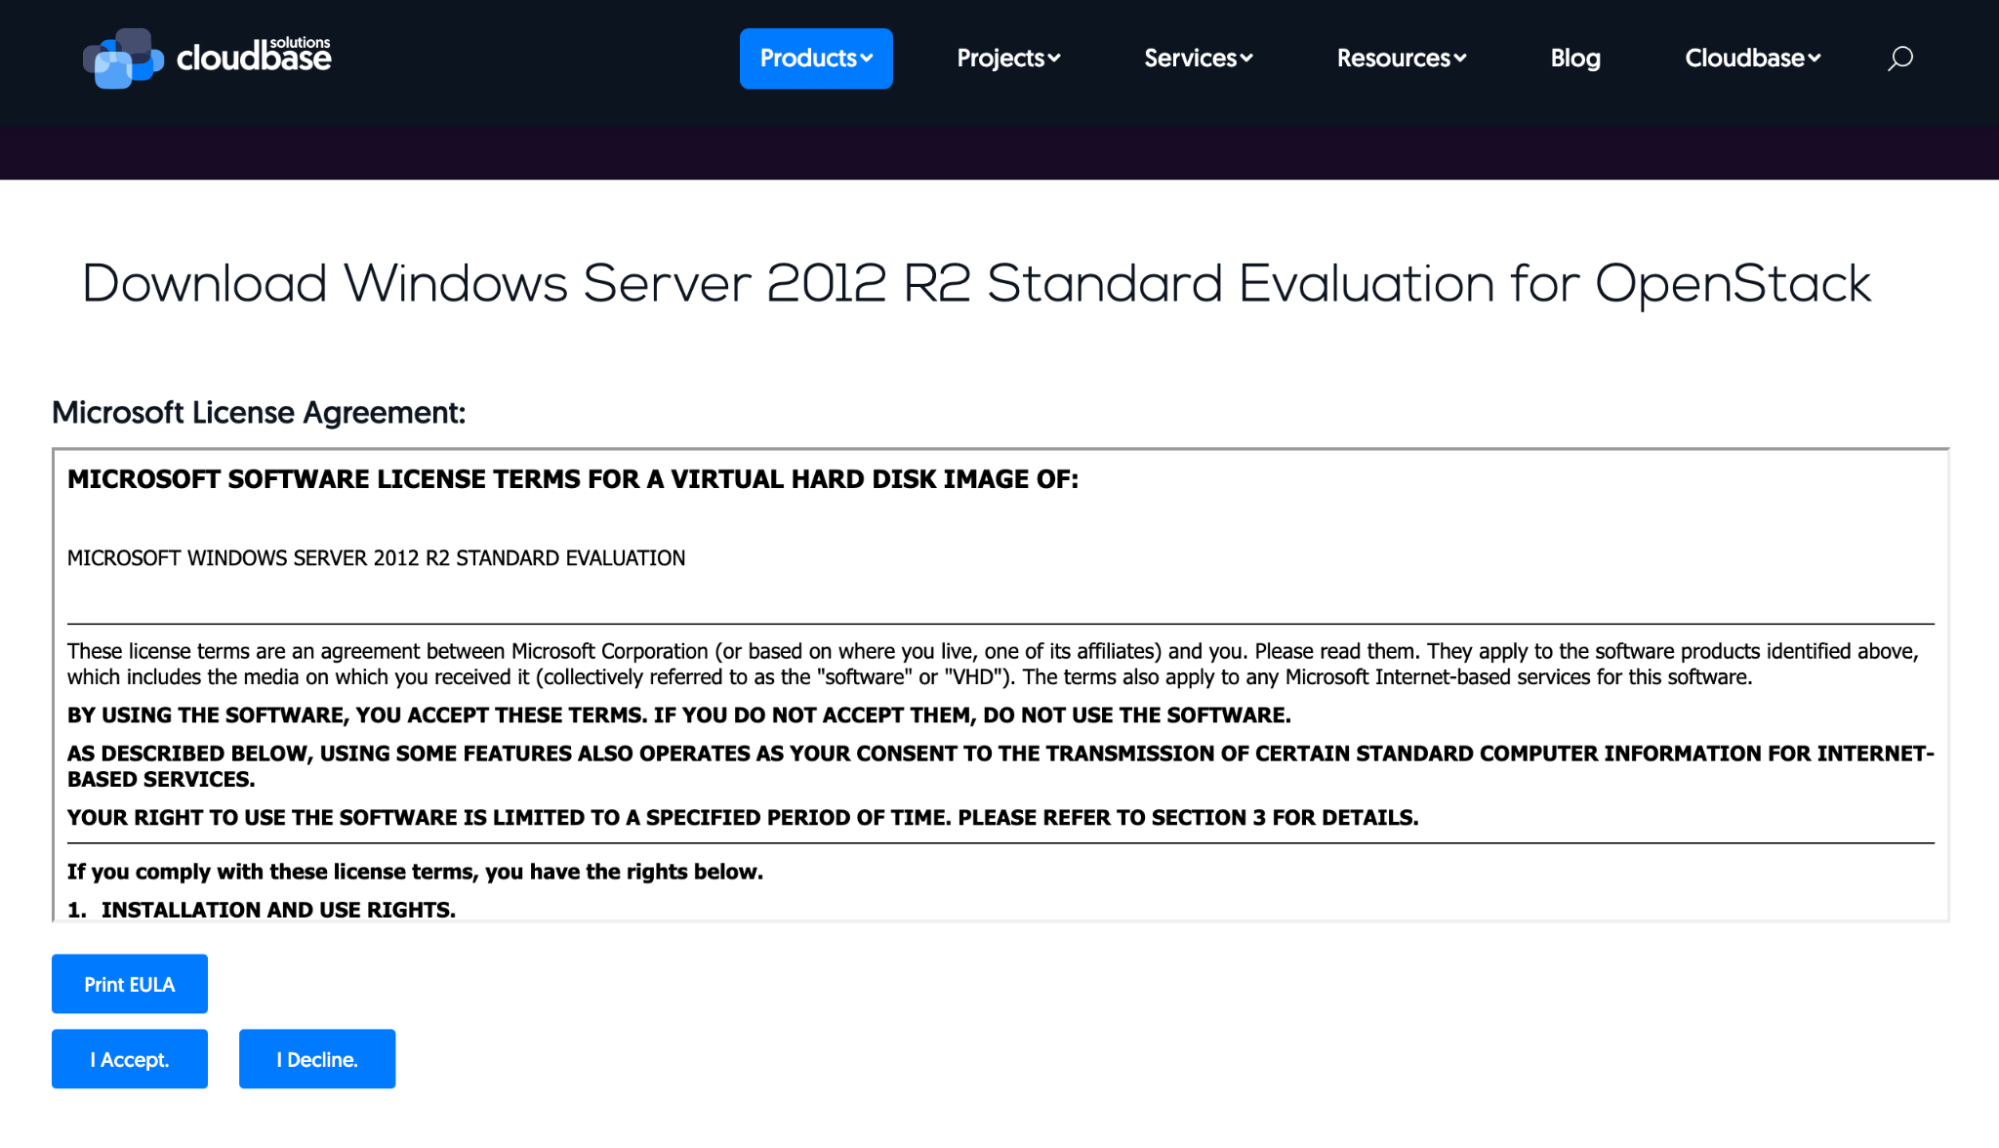Image resolution: width=1999 pixels, height=1148 pixels.
Task: Click the 'Microsoft License Agreement:' heading
Action: point(259,412)
